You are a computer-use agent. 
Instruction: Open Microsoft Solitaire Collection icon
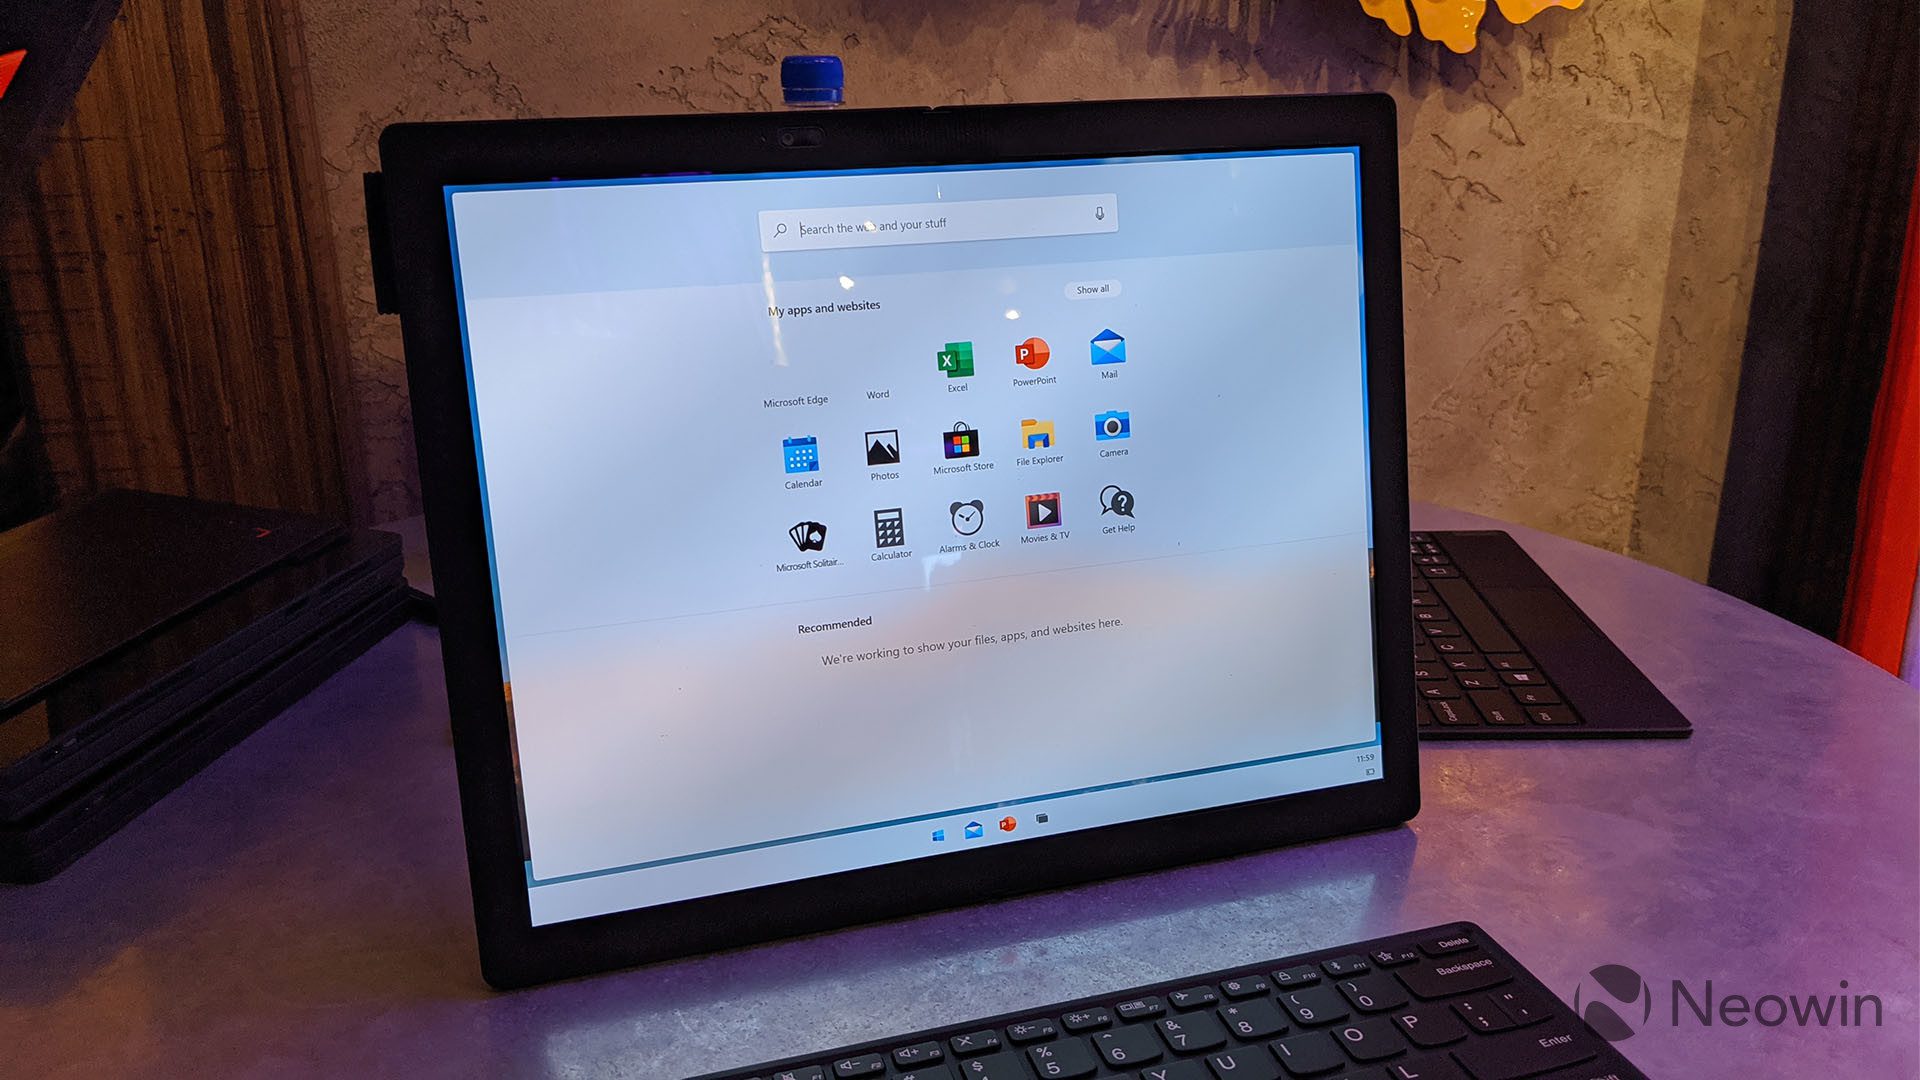(x=804, y=527)
